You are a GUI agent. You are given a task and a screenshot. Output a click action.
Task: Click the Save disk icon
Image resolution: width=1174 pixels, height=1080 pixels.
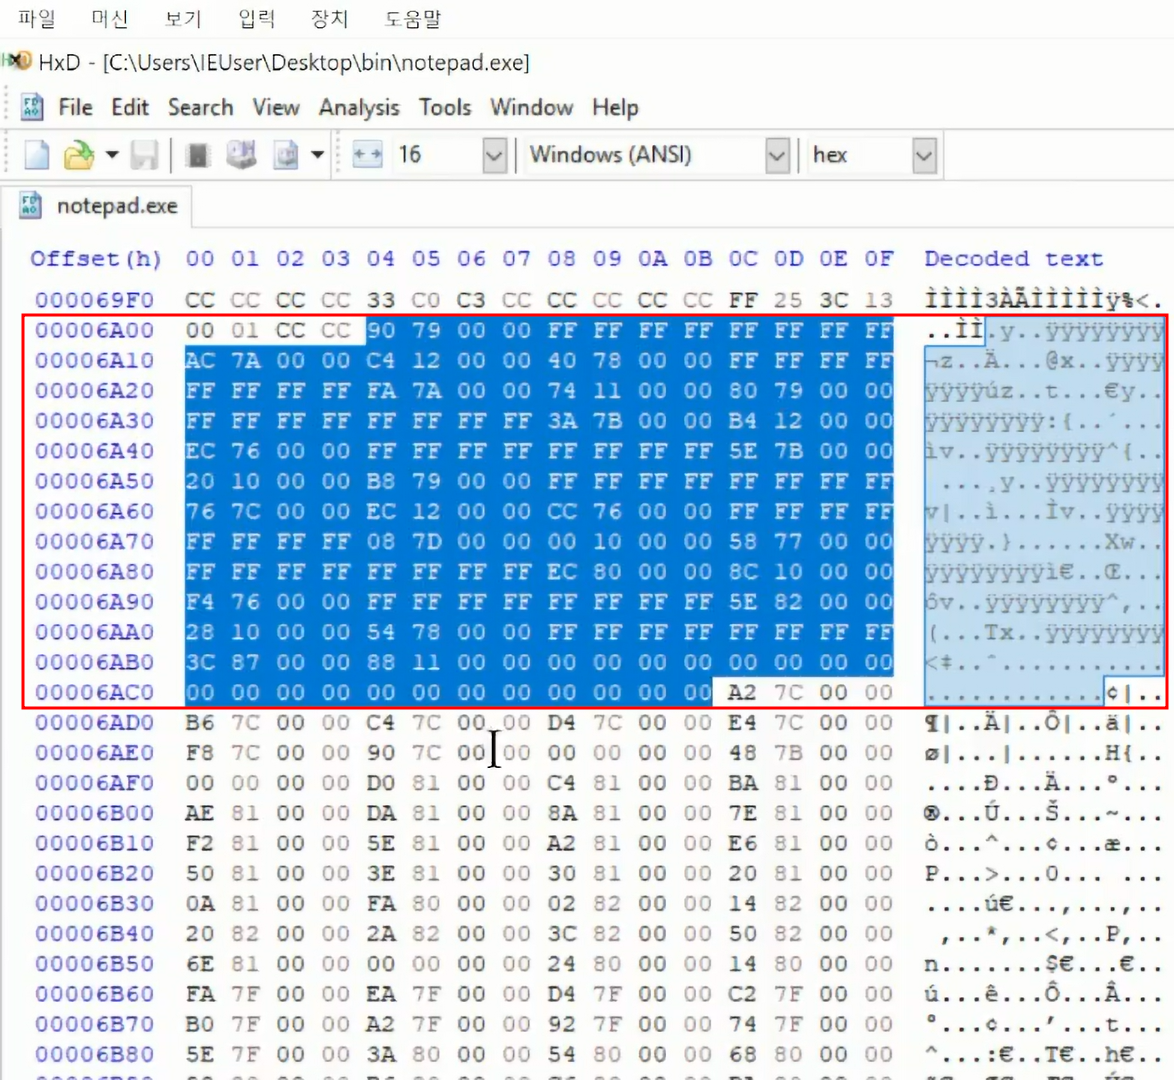144,155
